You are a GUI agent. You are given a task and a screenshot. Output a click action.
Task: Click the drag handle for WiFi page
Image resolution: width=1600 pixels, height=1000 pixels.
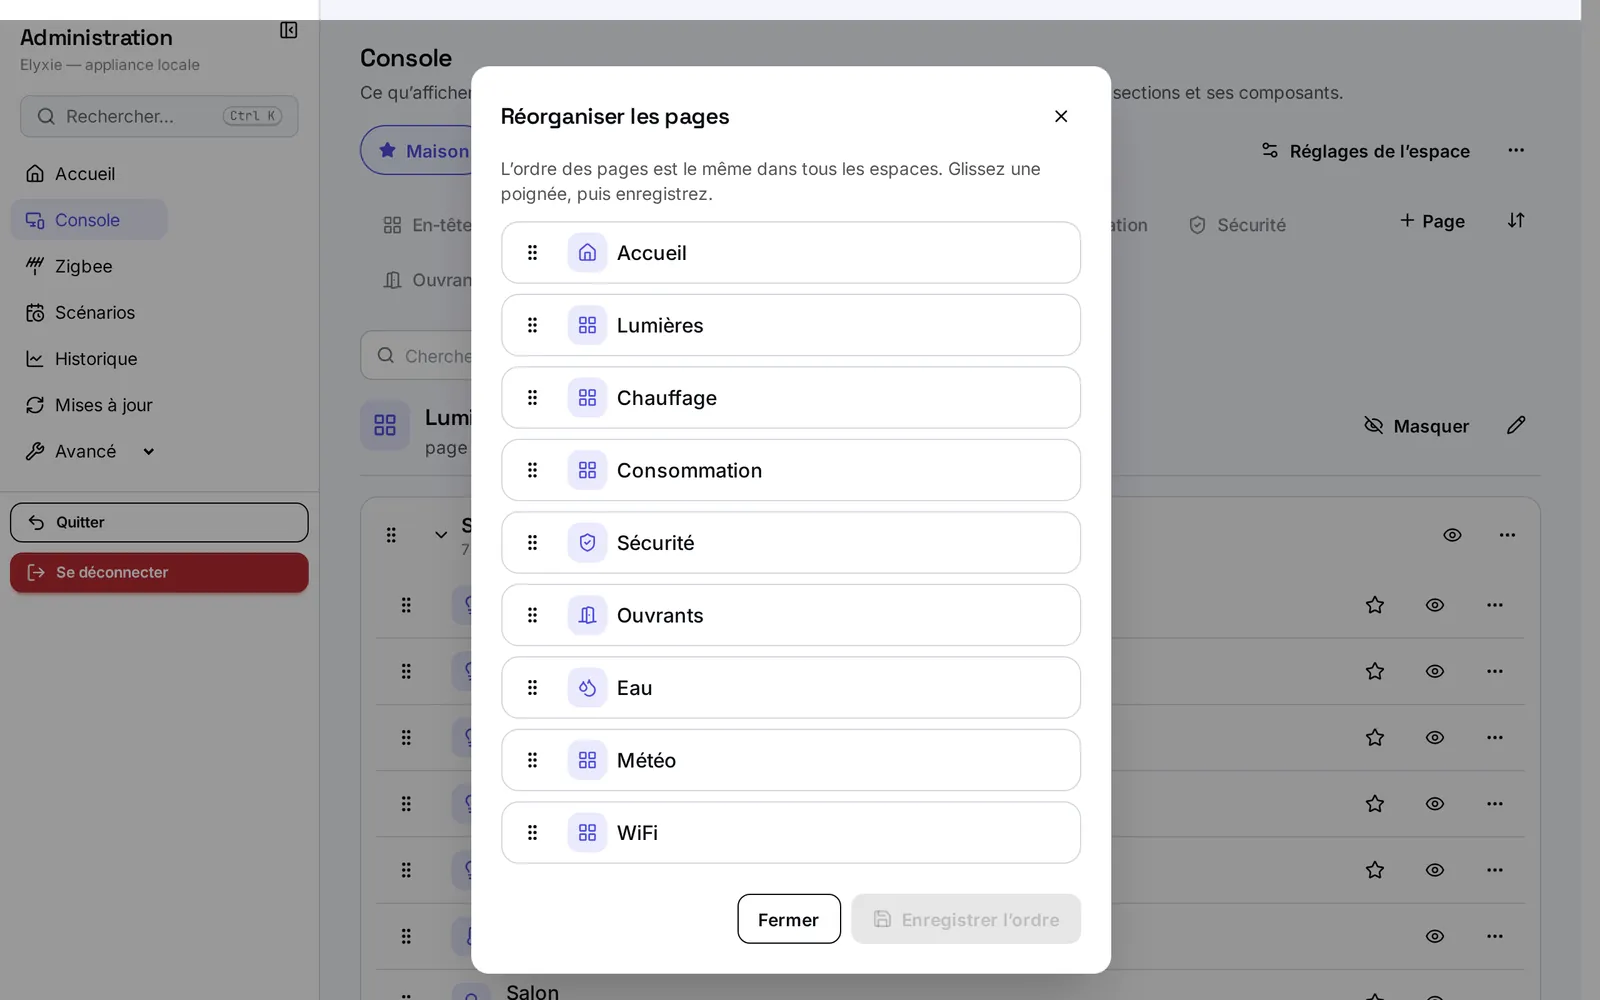tap(532, 833)
